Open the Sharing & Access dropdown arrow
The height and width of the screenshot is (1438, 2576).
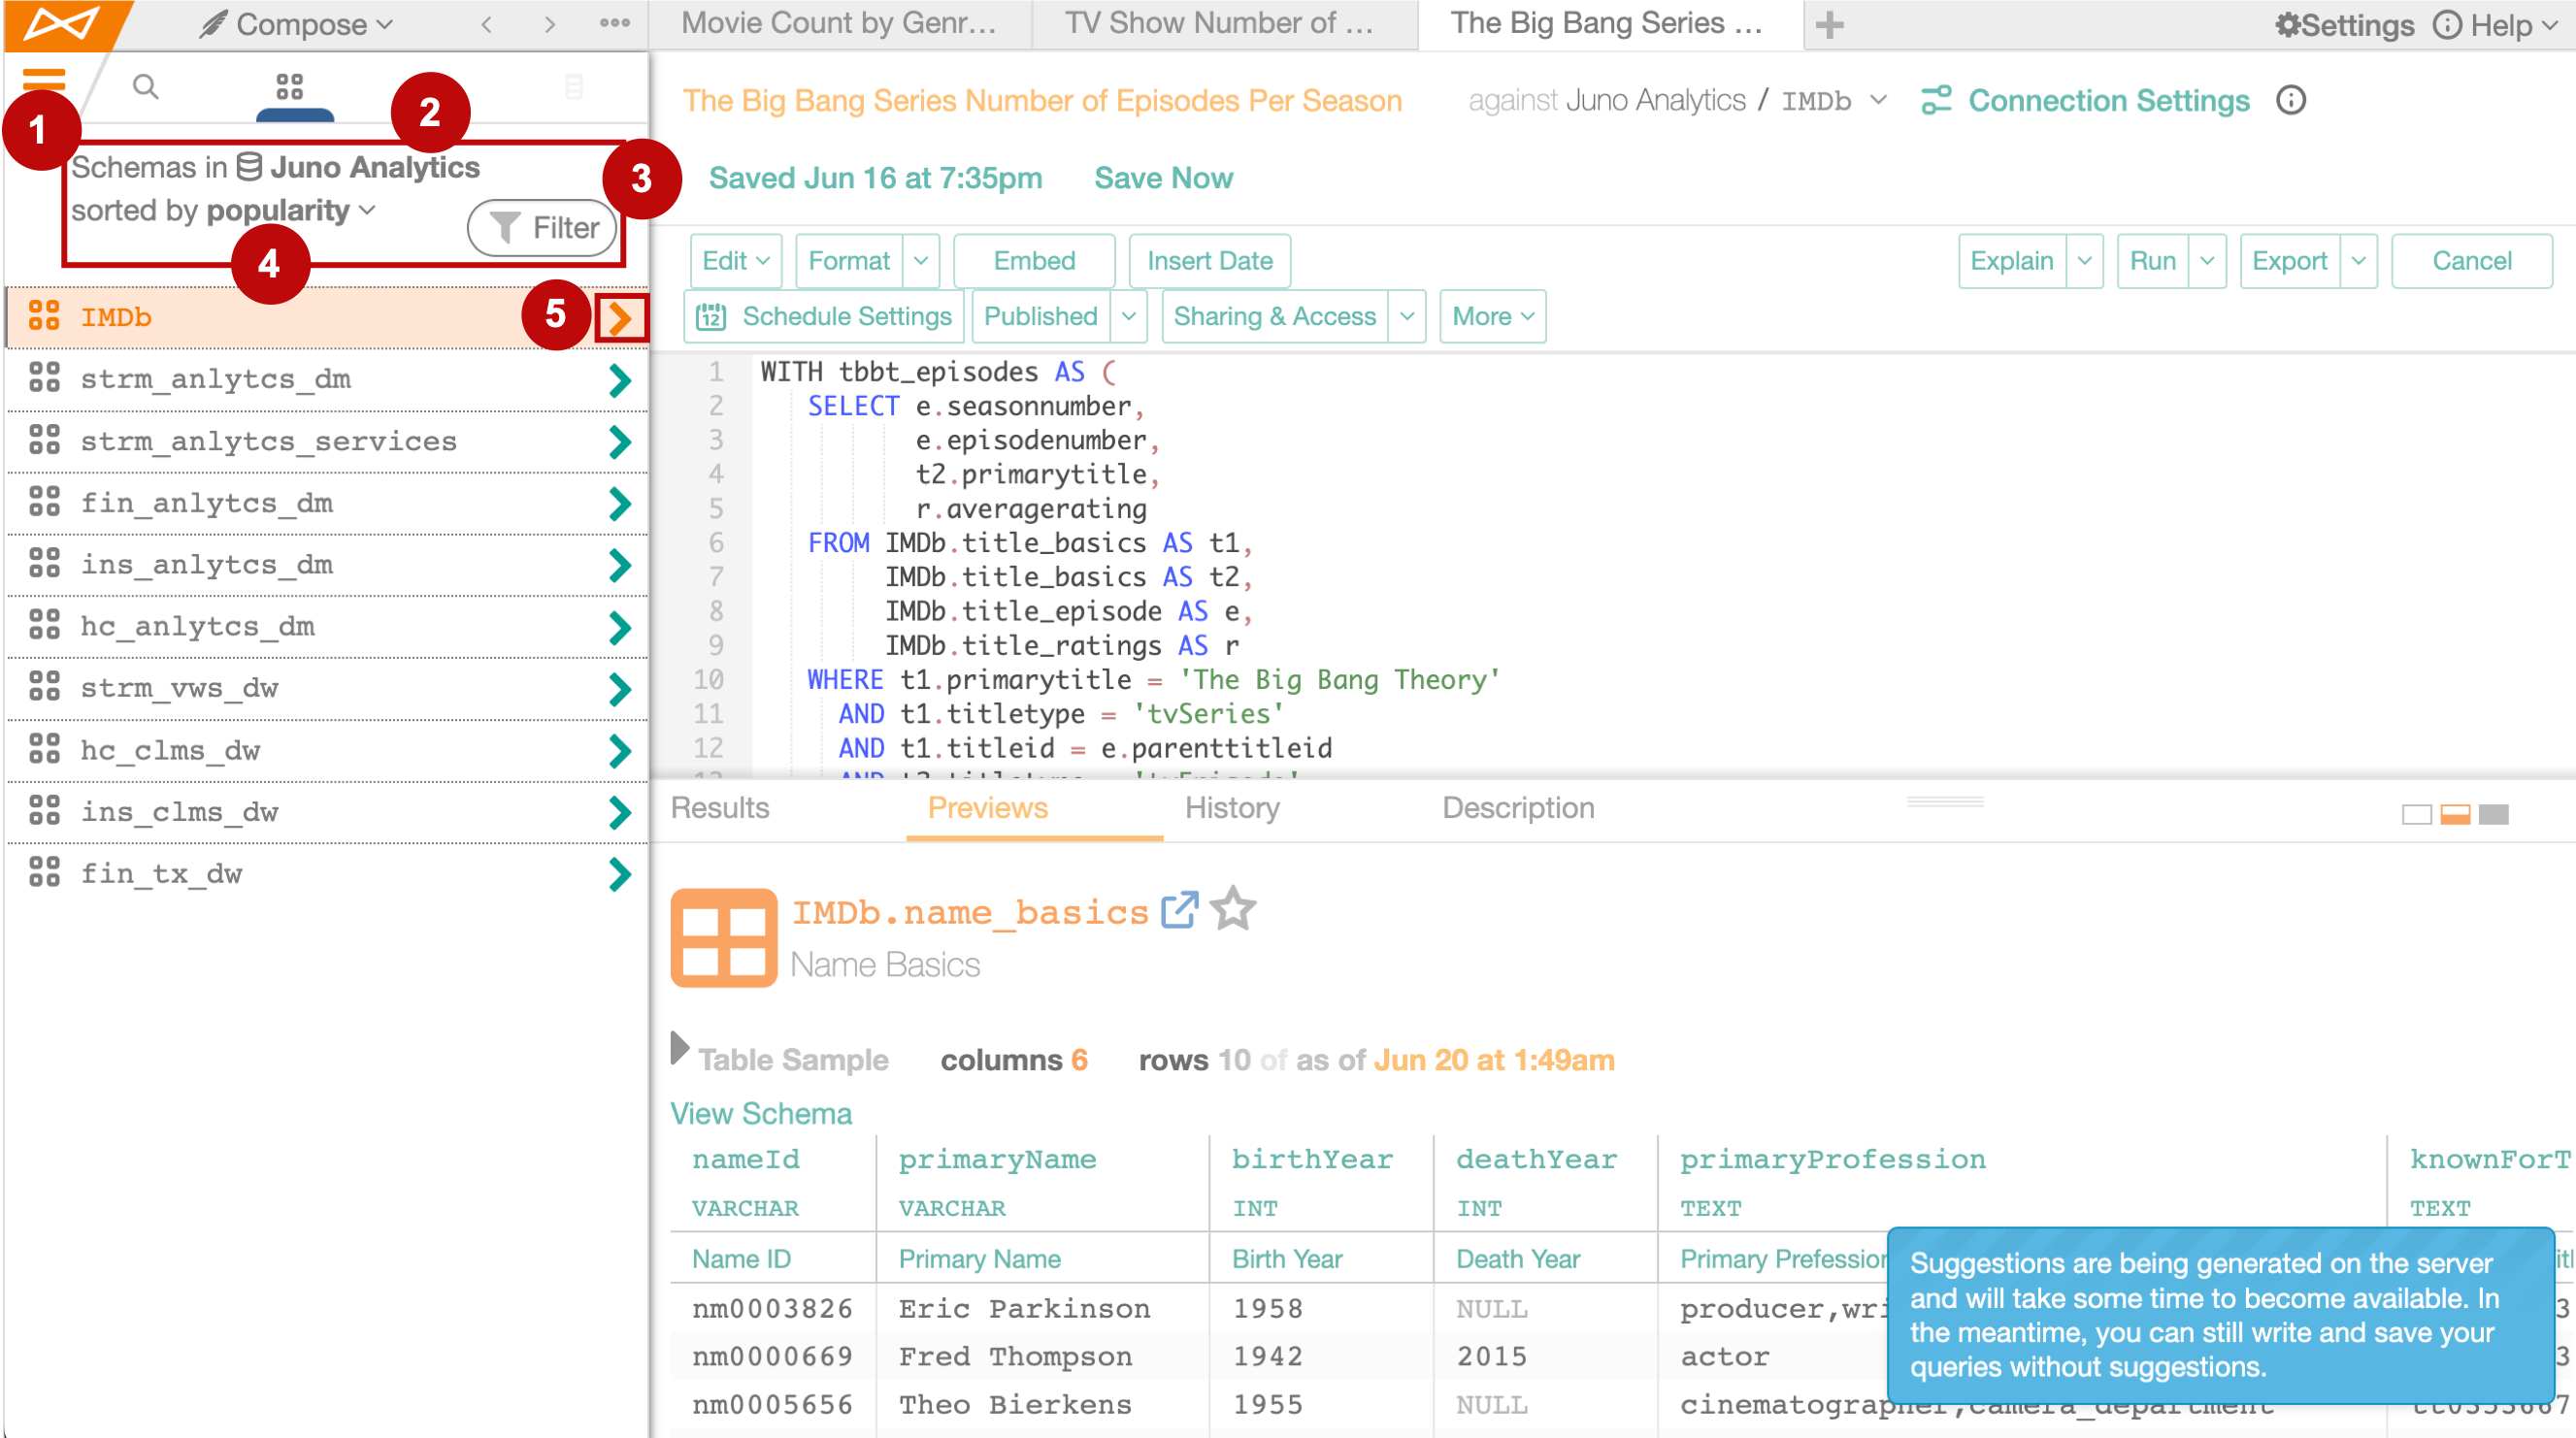1406,316
